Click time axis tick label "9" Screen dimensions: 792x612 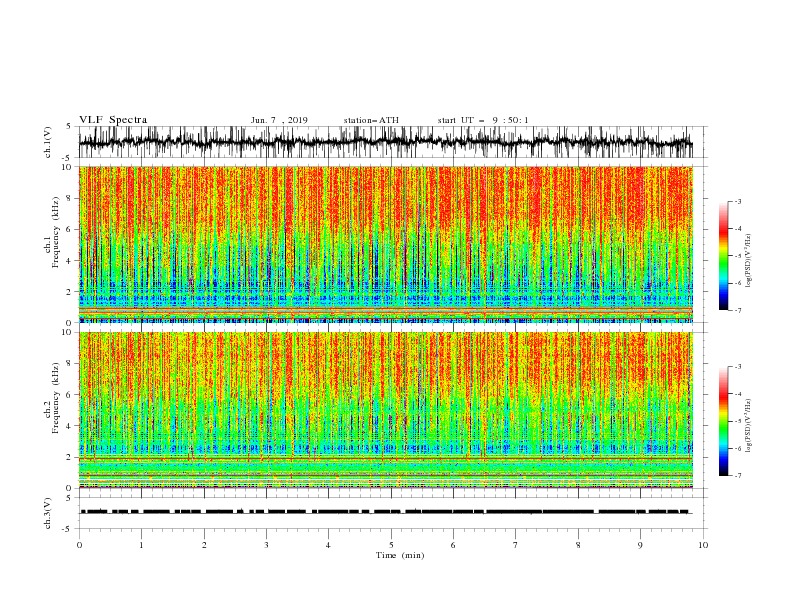pos(640,545)
